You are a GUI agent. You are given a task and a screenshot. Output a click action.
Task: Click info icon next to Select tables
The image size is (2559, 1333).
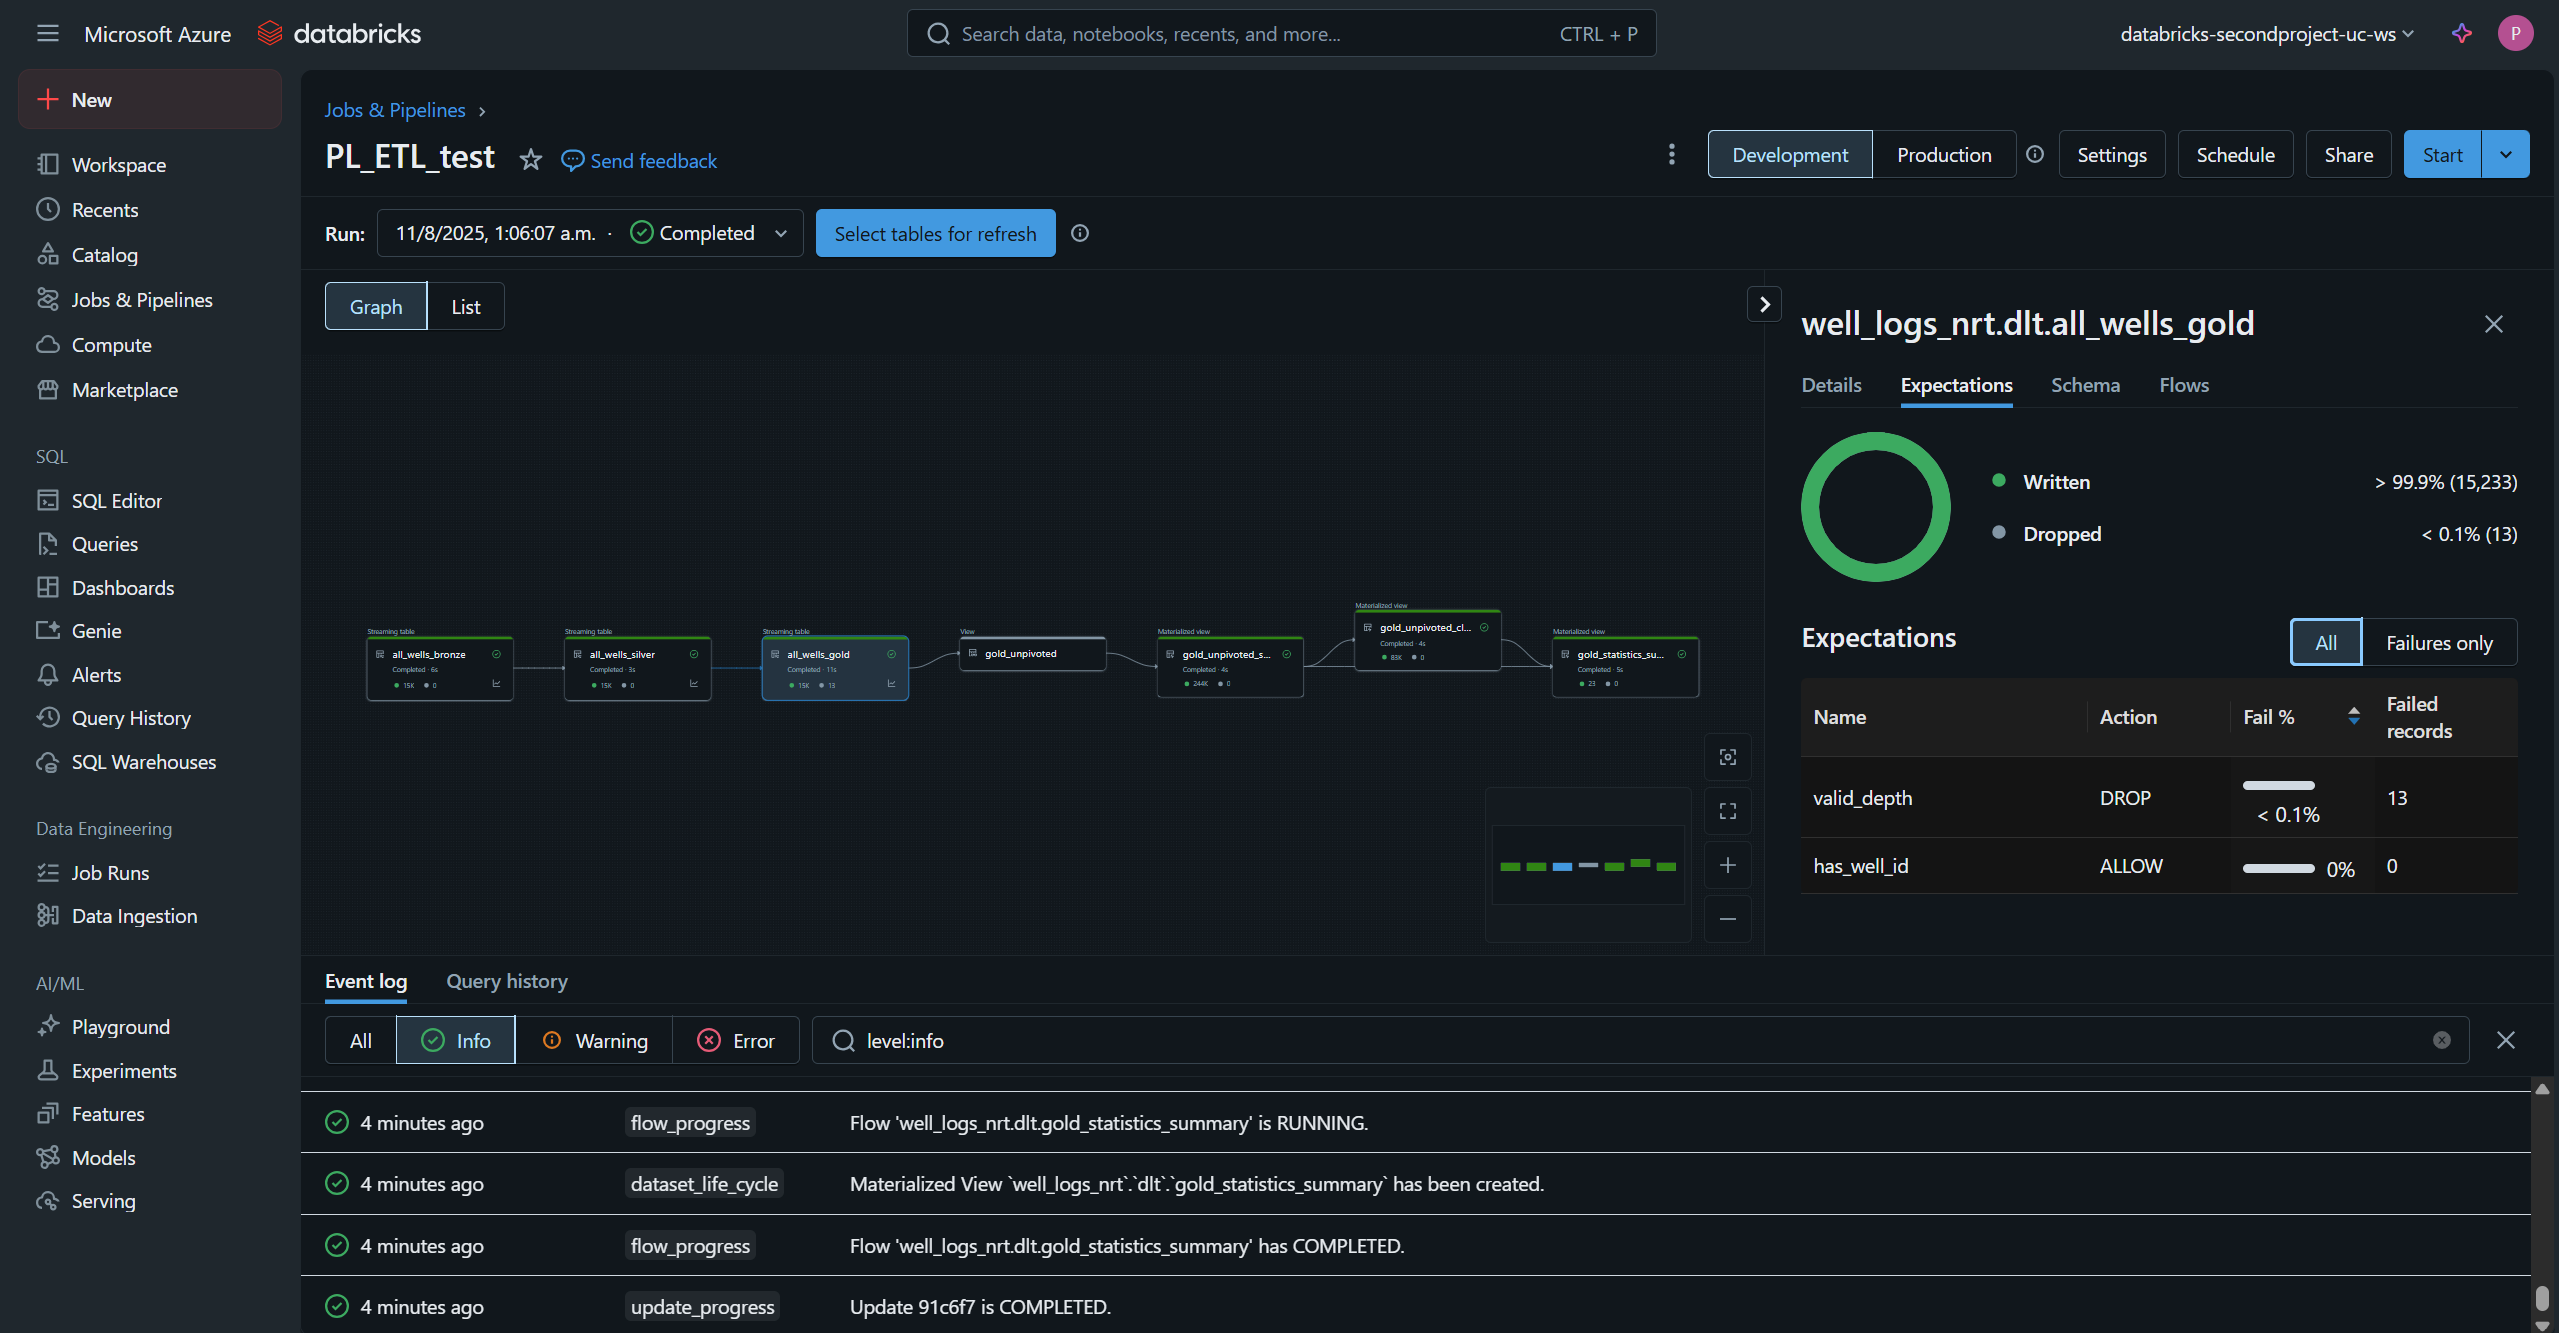1080,233
